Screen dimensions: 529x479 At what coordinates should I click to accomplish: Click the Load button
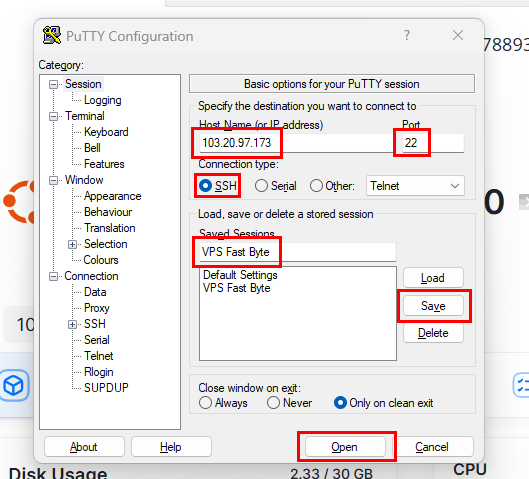click(x=433, y=278)
